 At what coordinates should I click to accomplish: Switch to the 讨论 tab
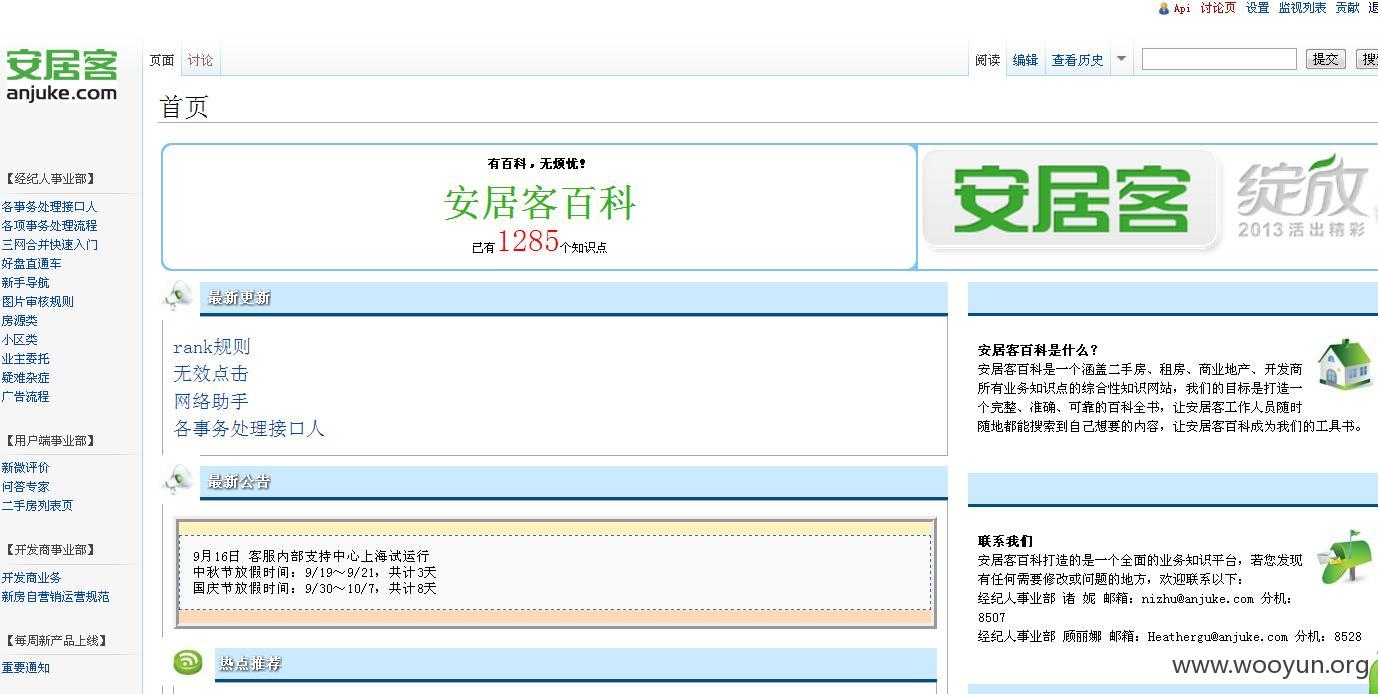tap(200, 60)
